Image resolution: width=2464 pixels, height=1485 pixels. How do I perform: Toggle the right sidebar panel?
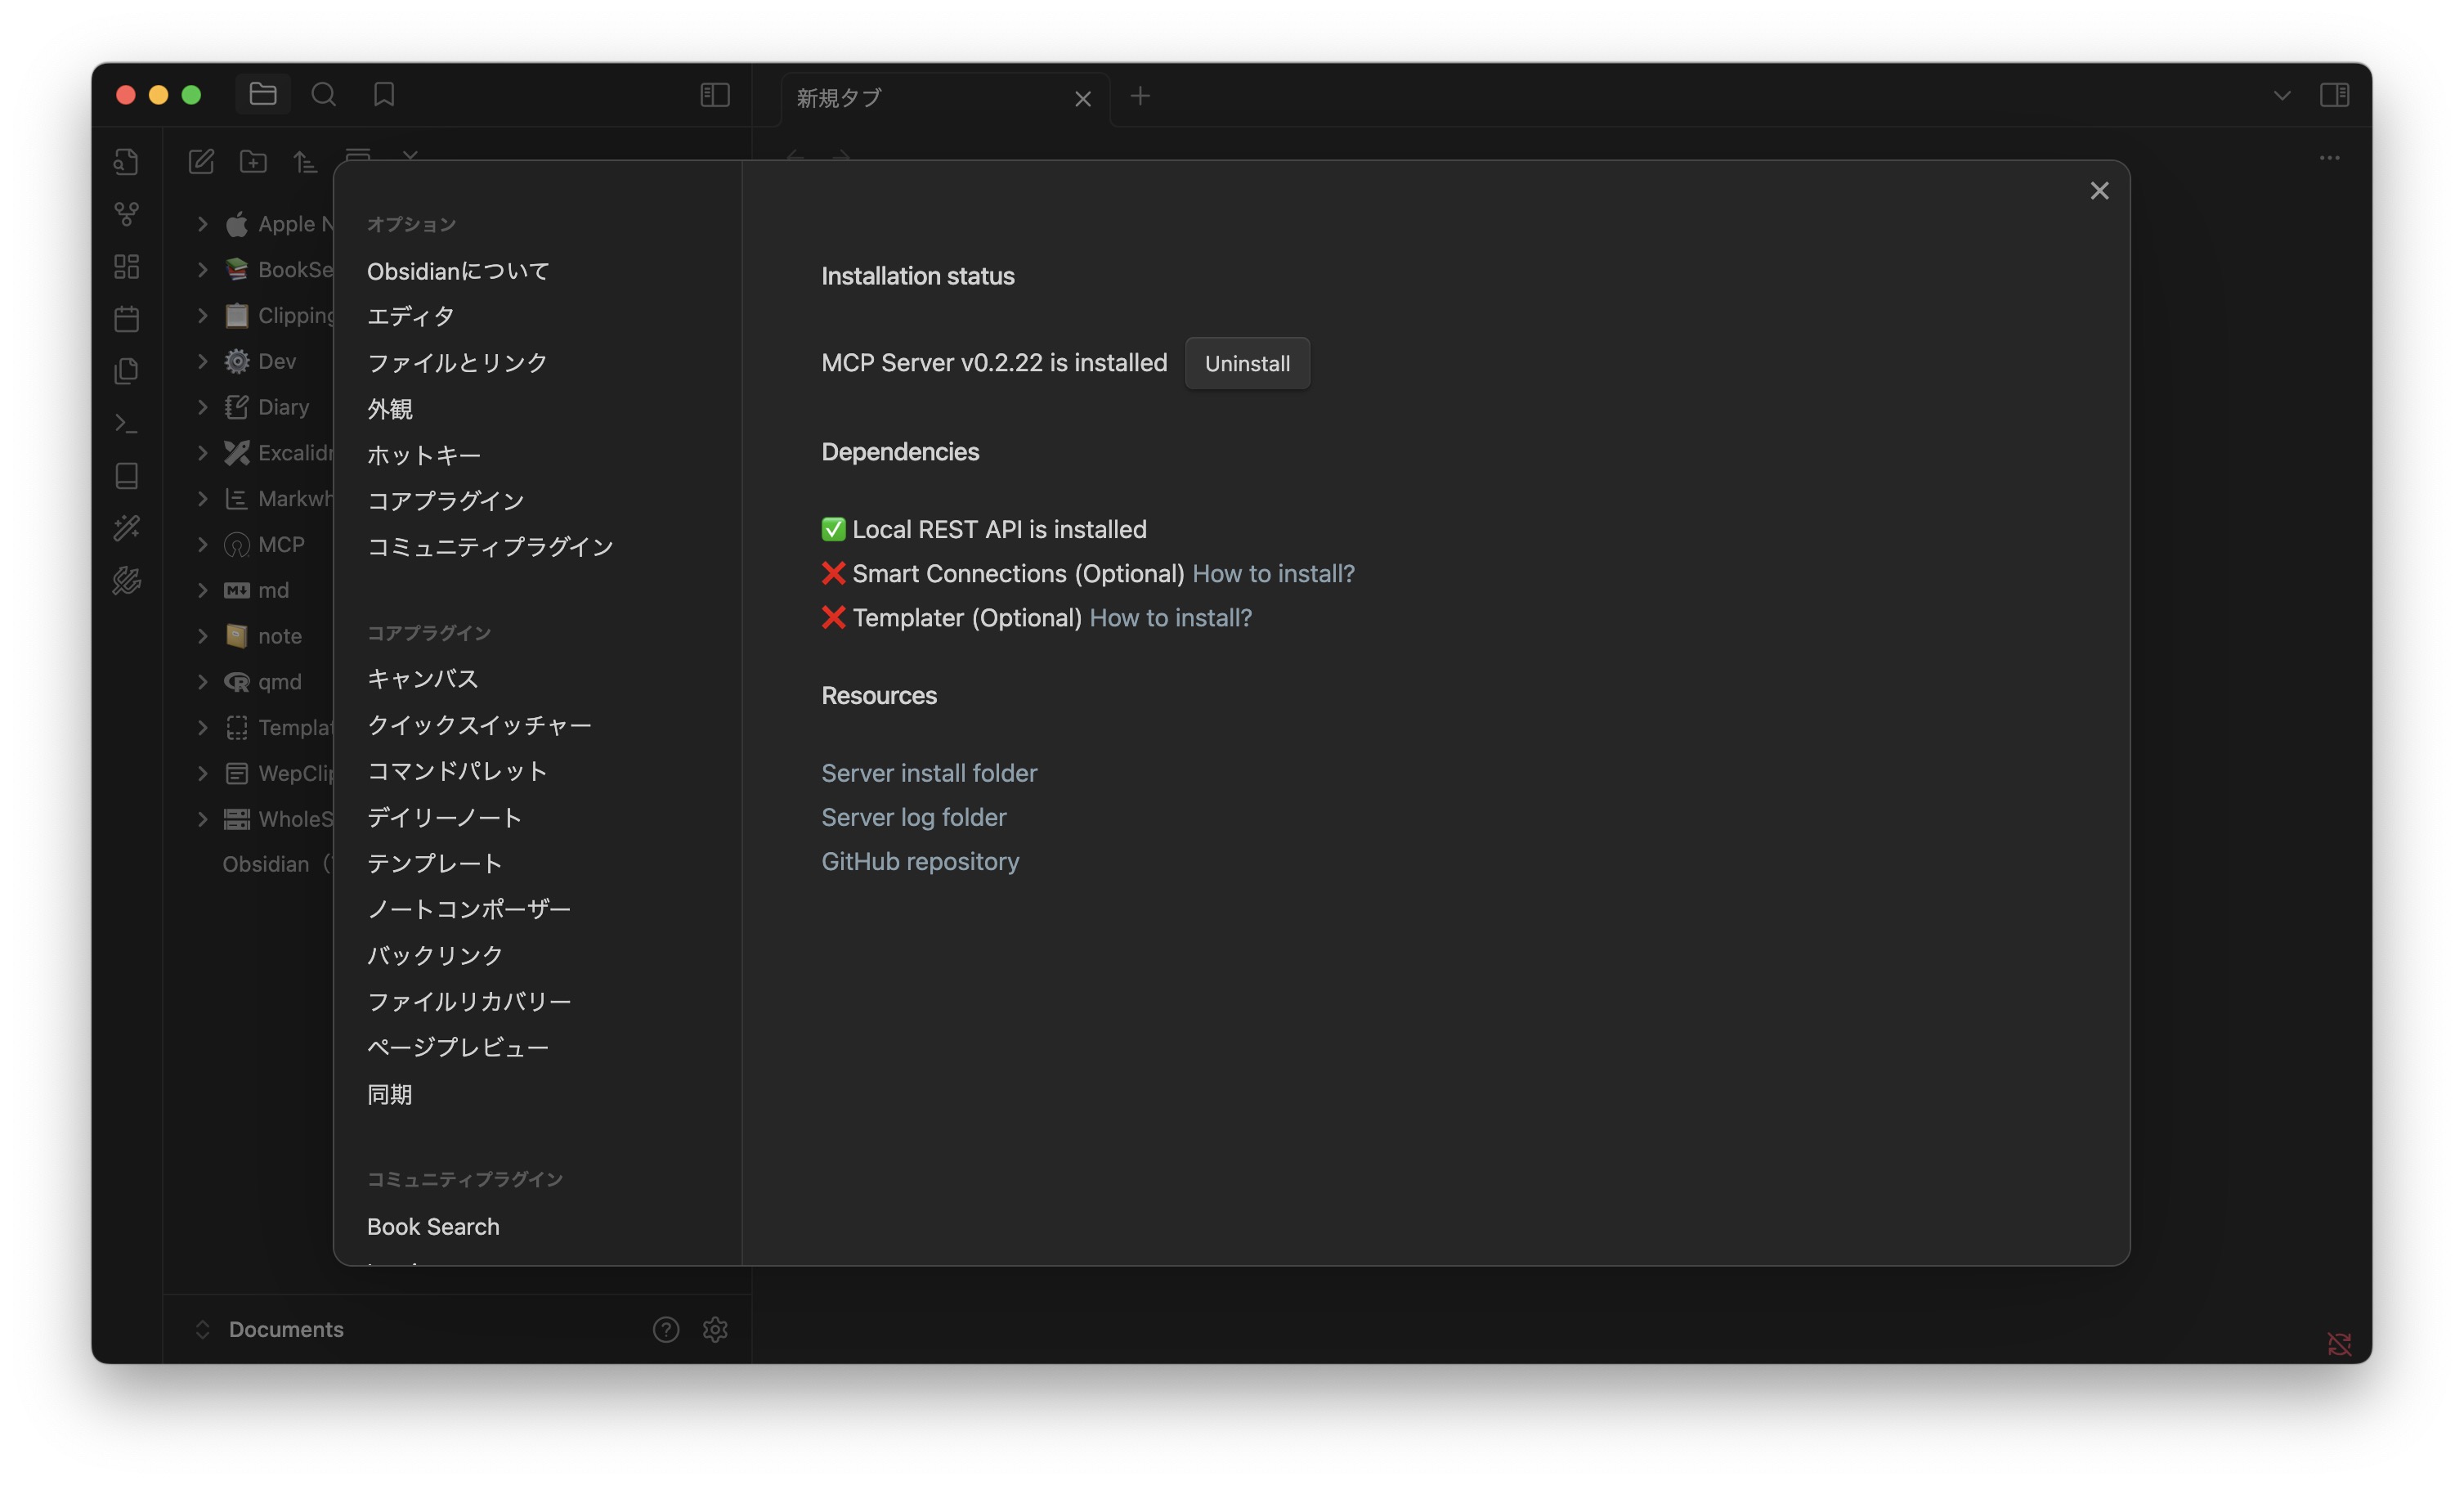[x=2335, y=94]
